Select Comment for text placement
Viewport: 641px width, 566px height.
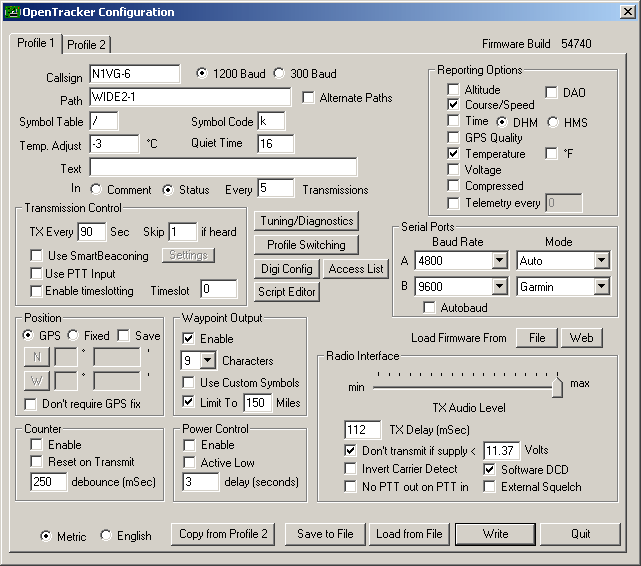pyautogui.click(x=96, y=189)
